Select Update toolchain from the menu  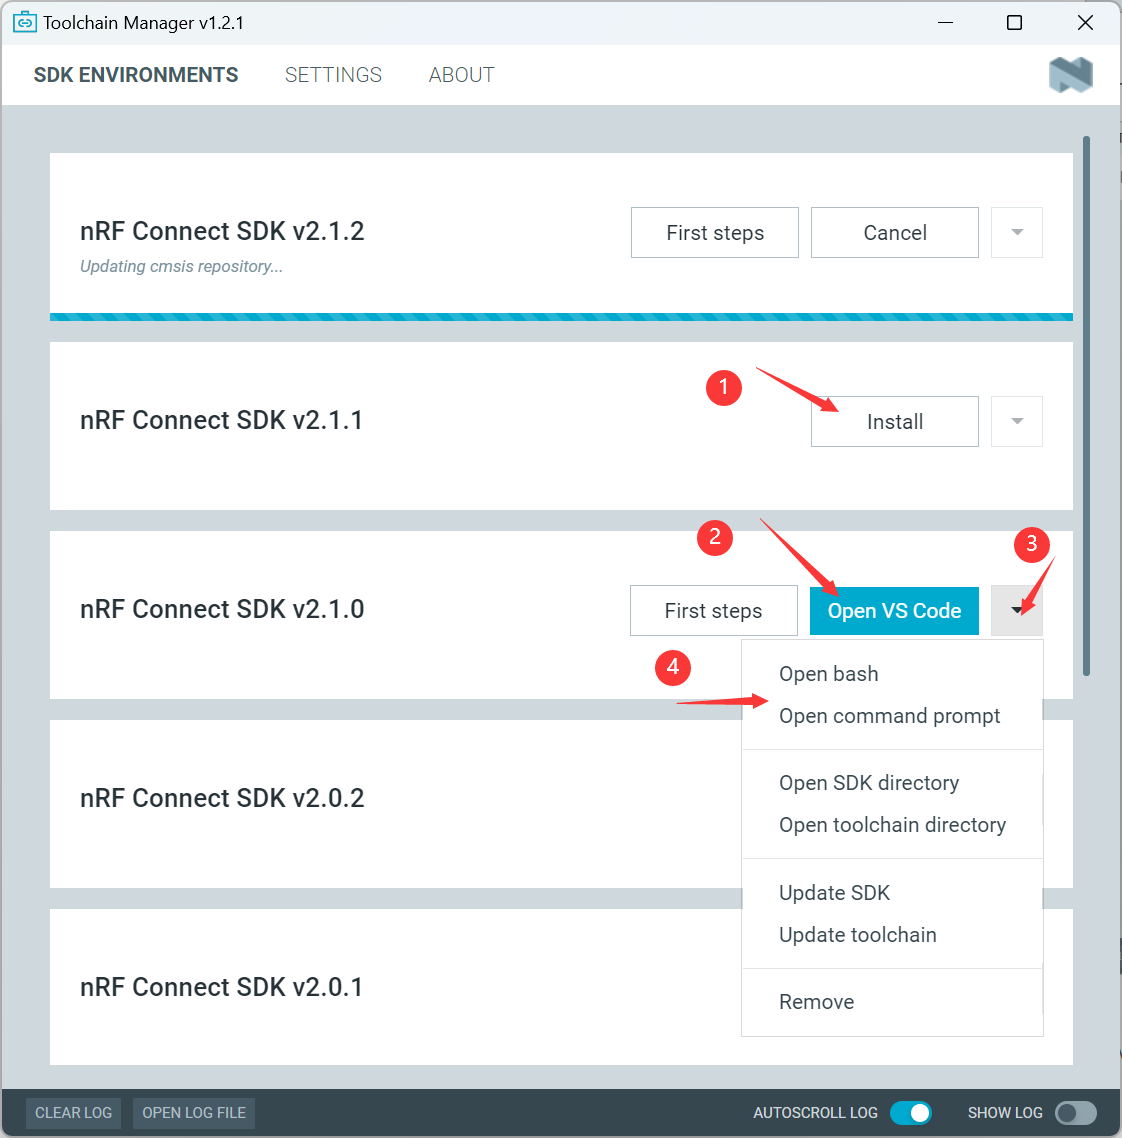pos(858,934)
